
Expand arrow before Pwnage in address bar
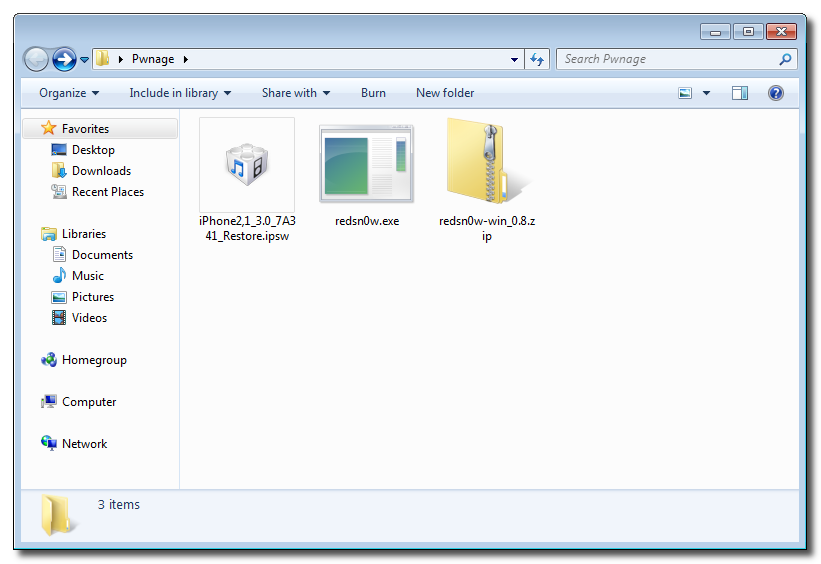point(120,59)
